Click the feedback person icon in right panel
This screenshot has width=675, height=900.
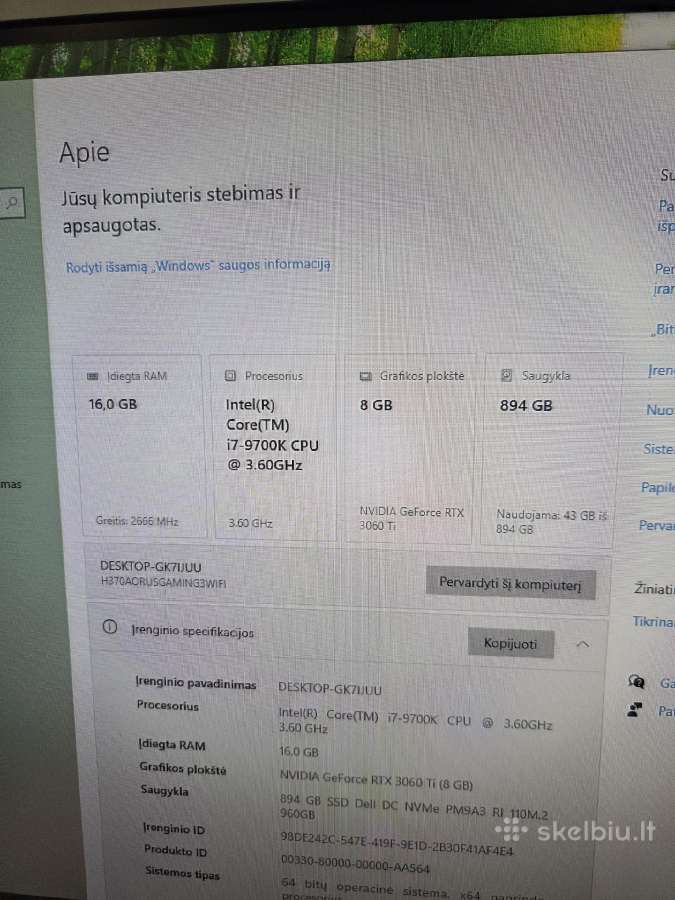635,710
